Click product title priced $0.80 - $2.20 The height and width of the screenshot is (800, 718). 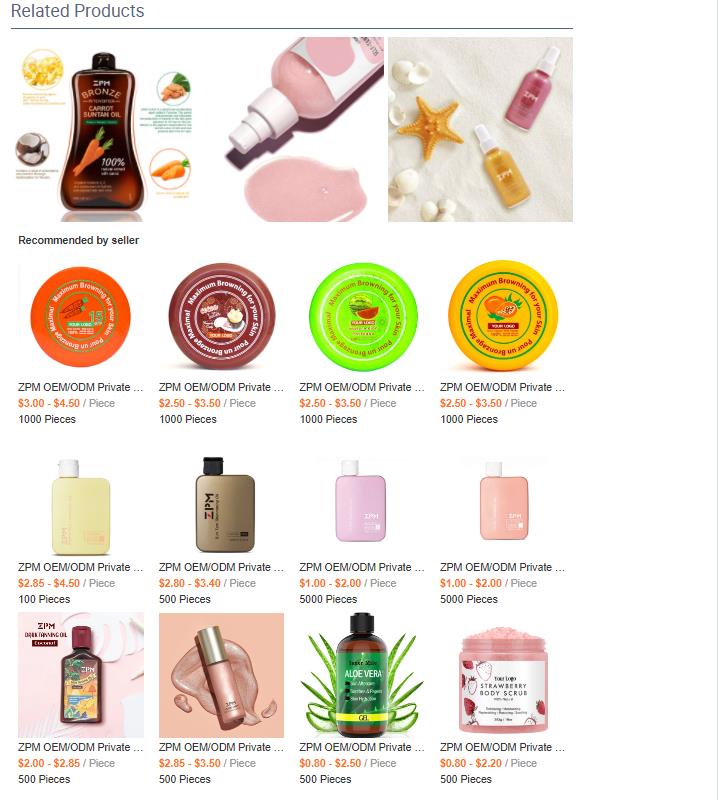pos(503,747)
